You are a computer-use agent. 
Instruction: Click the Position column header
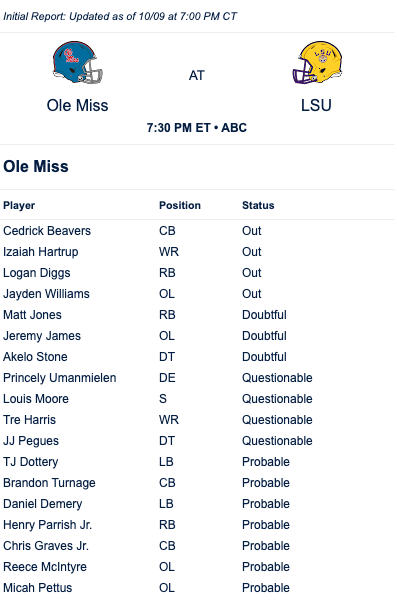pos(180,205)
